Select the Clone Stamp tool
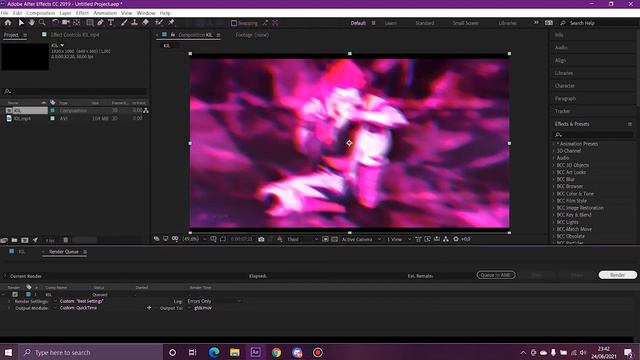Viewport: 640px width, 360px height. point(134,23)
